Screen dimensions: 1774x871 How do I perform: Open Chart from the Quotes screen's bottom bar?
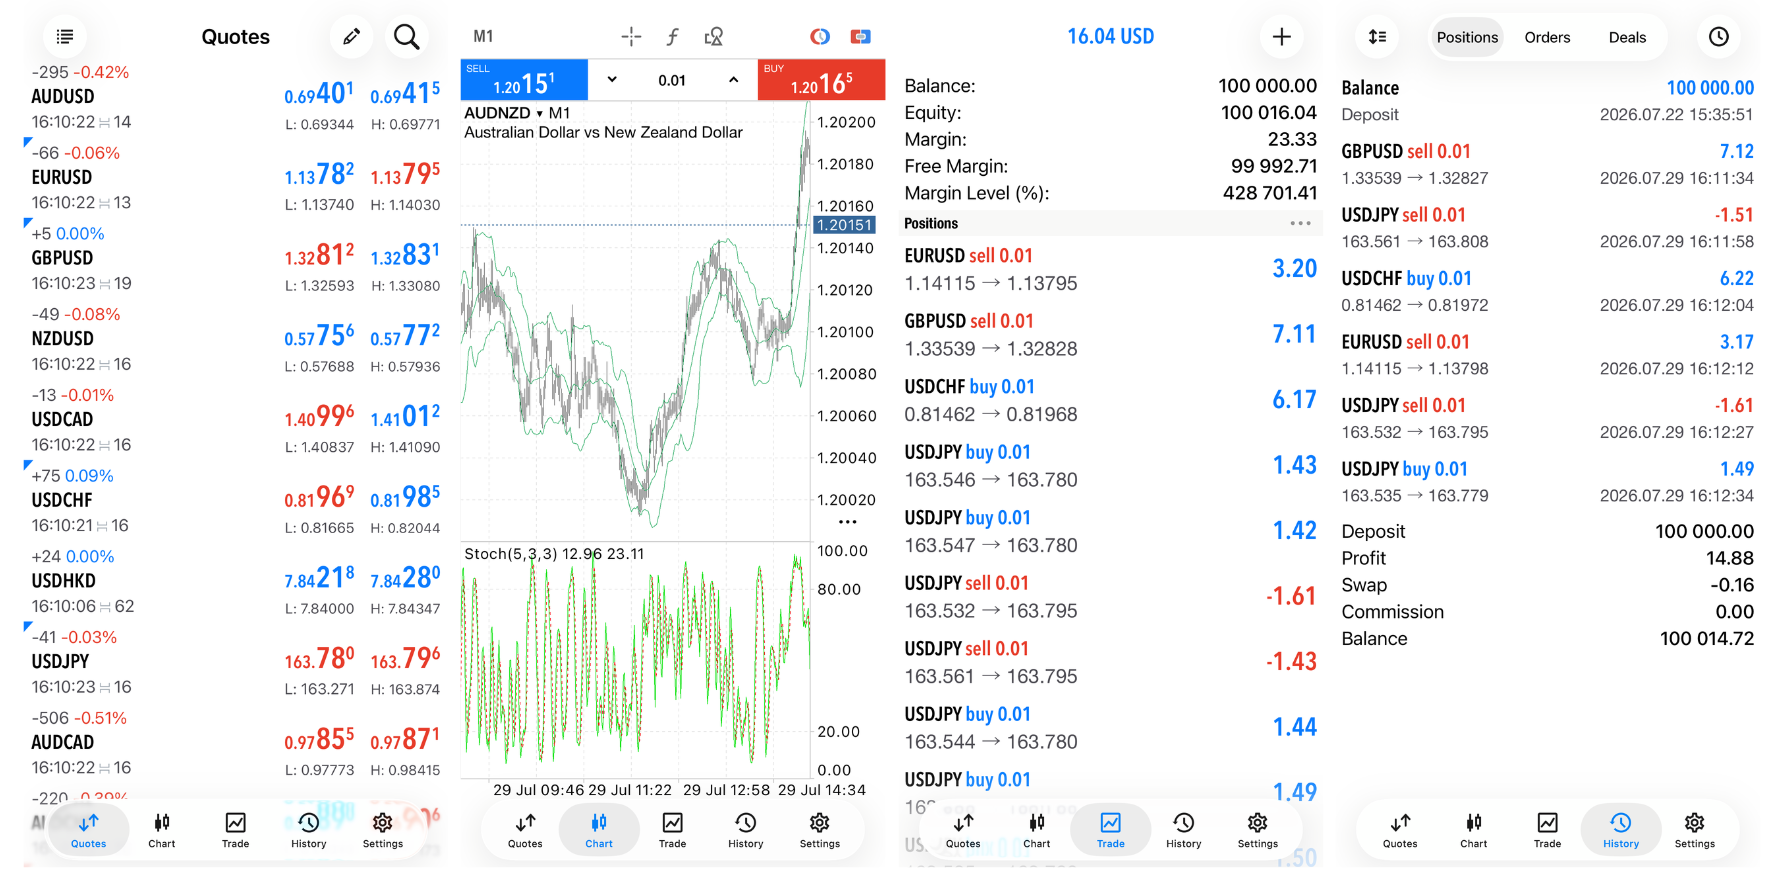[x=162, y=830]
